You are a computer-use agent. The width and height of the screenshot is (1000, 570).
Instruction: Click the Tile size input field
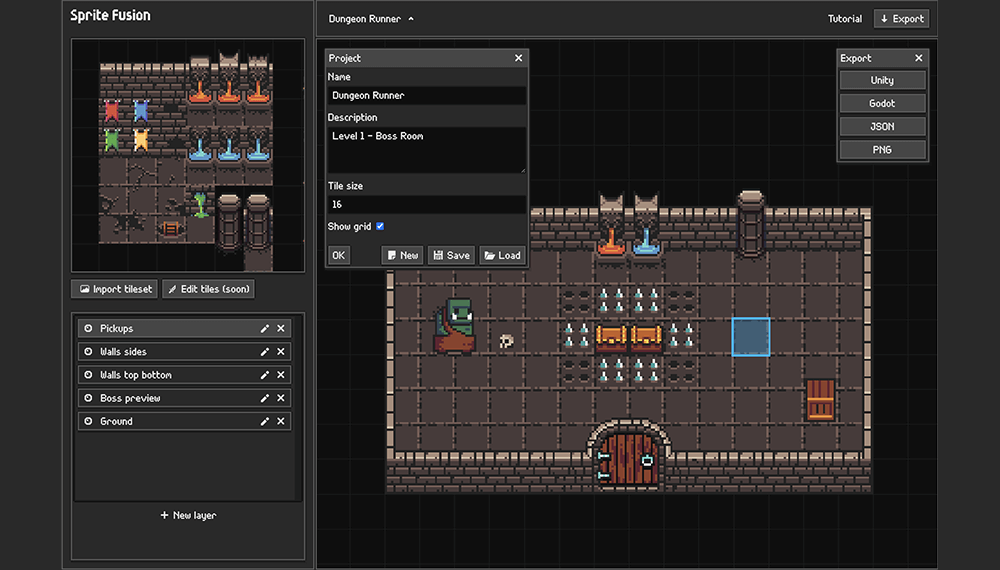pos(426,204)
